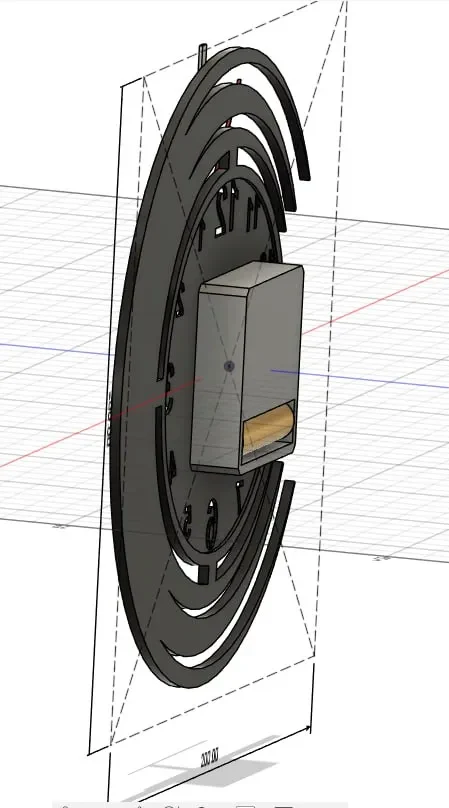This screenshot has height=808, width=449.
Task: Select the numeral 6 on the clock face
Action: click(x=211, y=524)
